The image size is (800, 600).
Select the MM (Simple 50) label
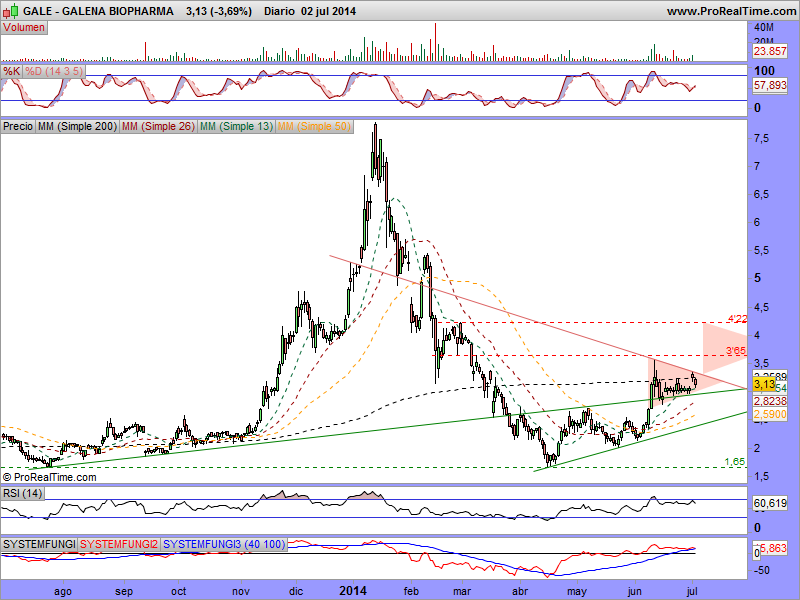[314, 126]
